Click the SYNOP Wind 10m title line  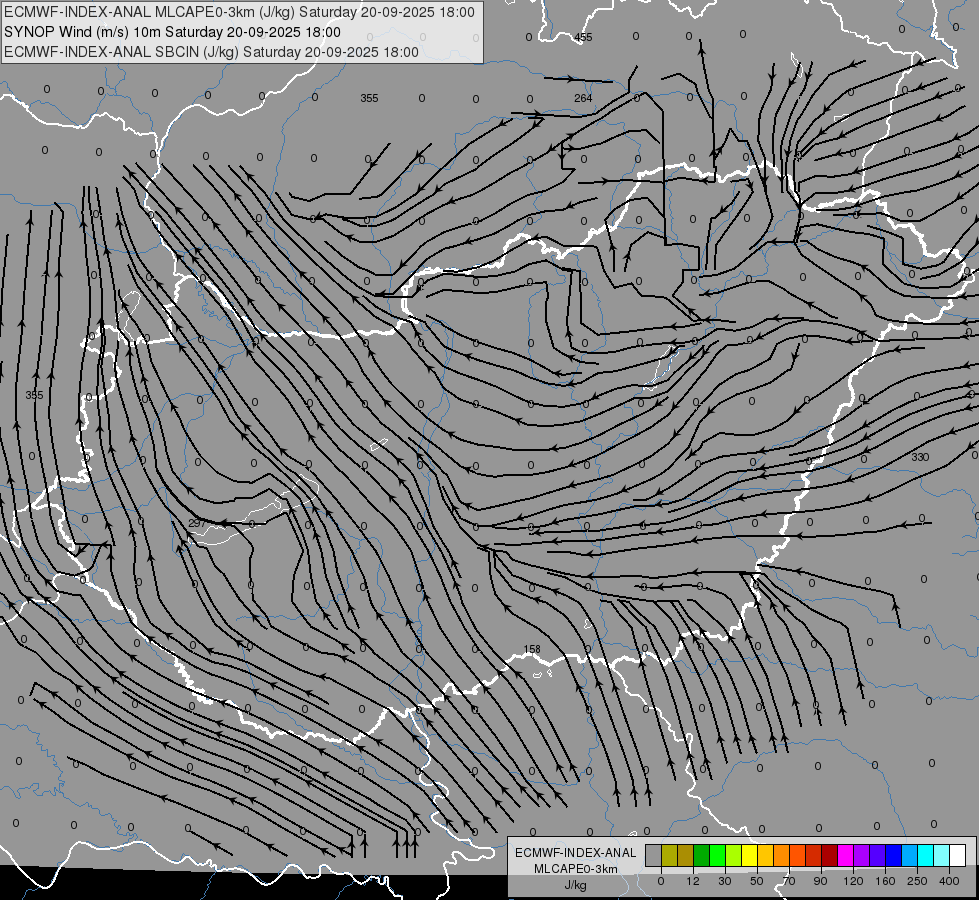(x=172, y=32)
